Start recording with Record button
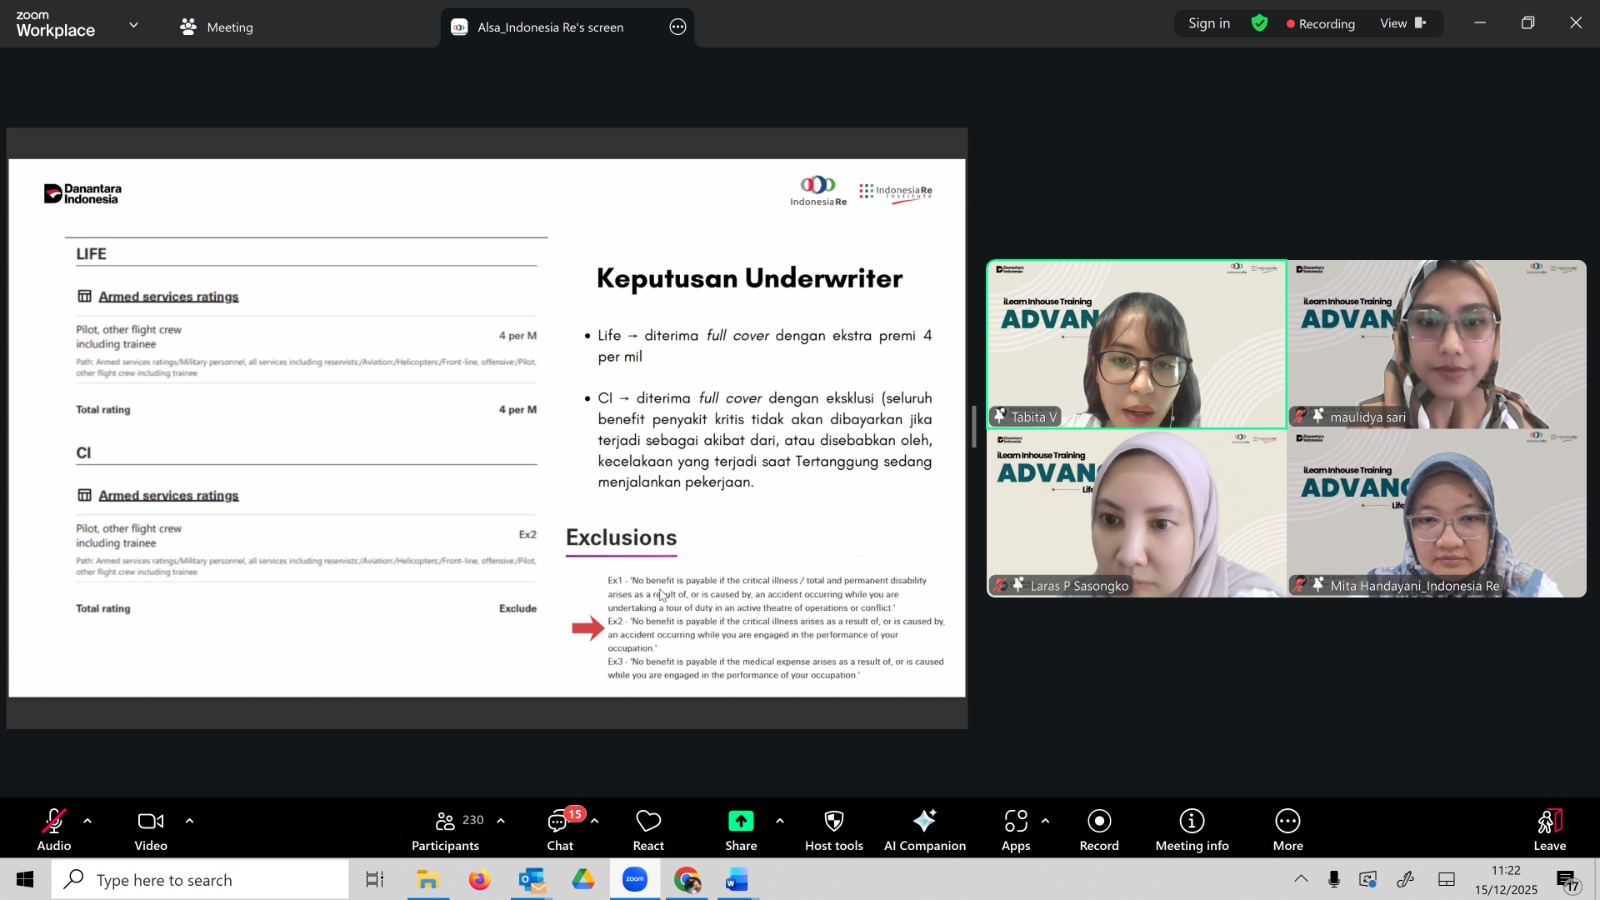The width and height of the screenshot is (1600, 900). point(1098,829)
